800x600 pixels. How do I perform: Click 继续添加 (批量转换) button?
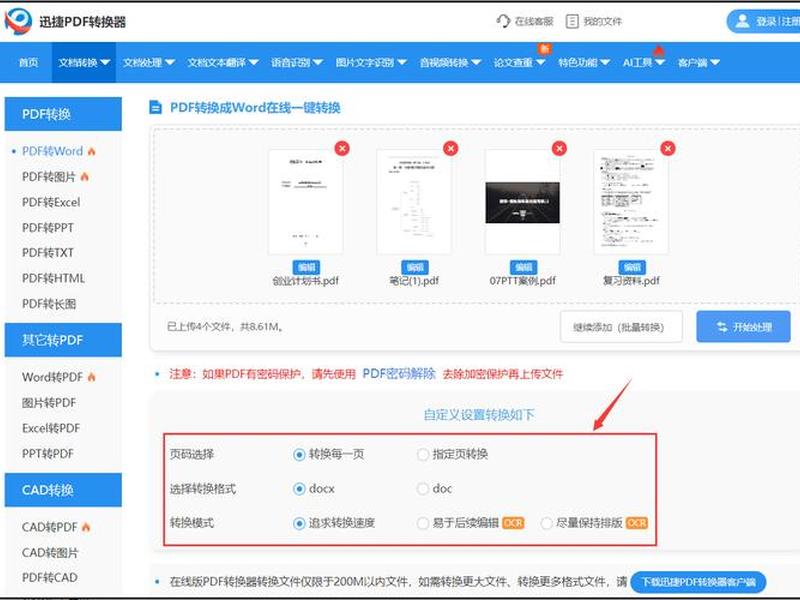[621, 327]
